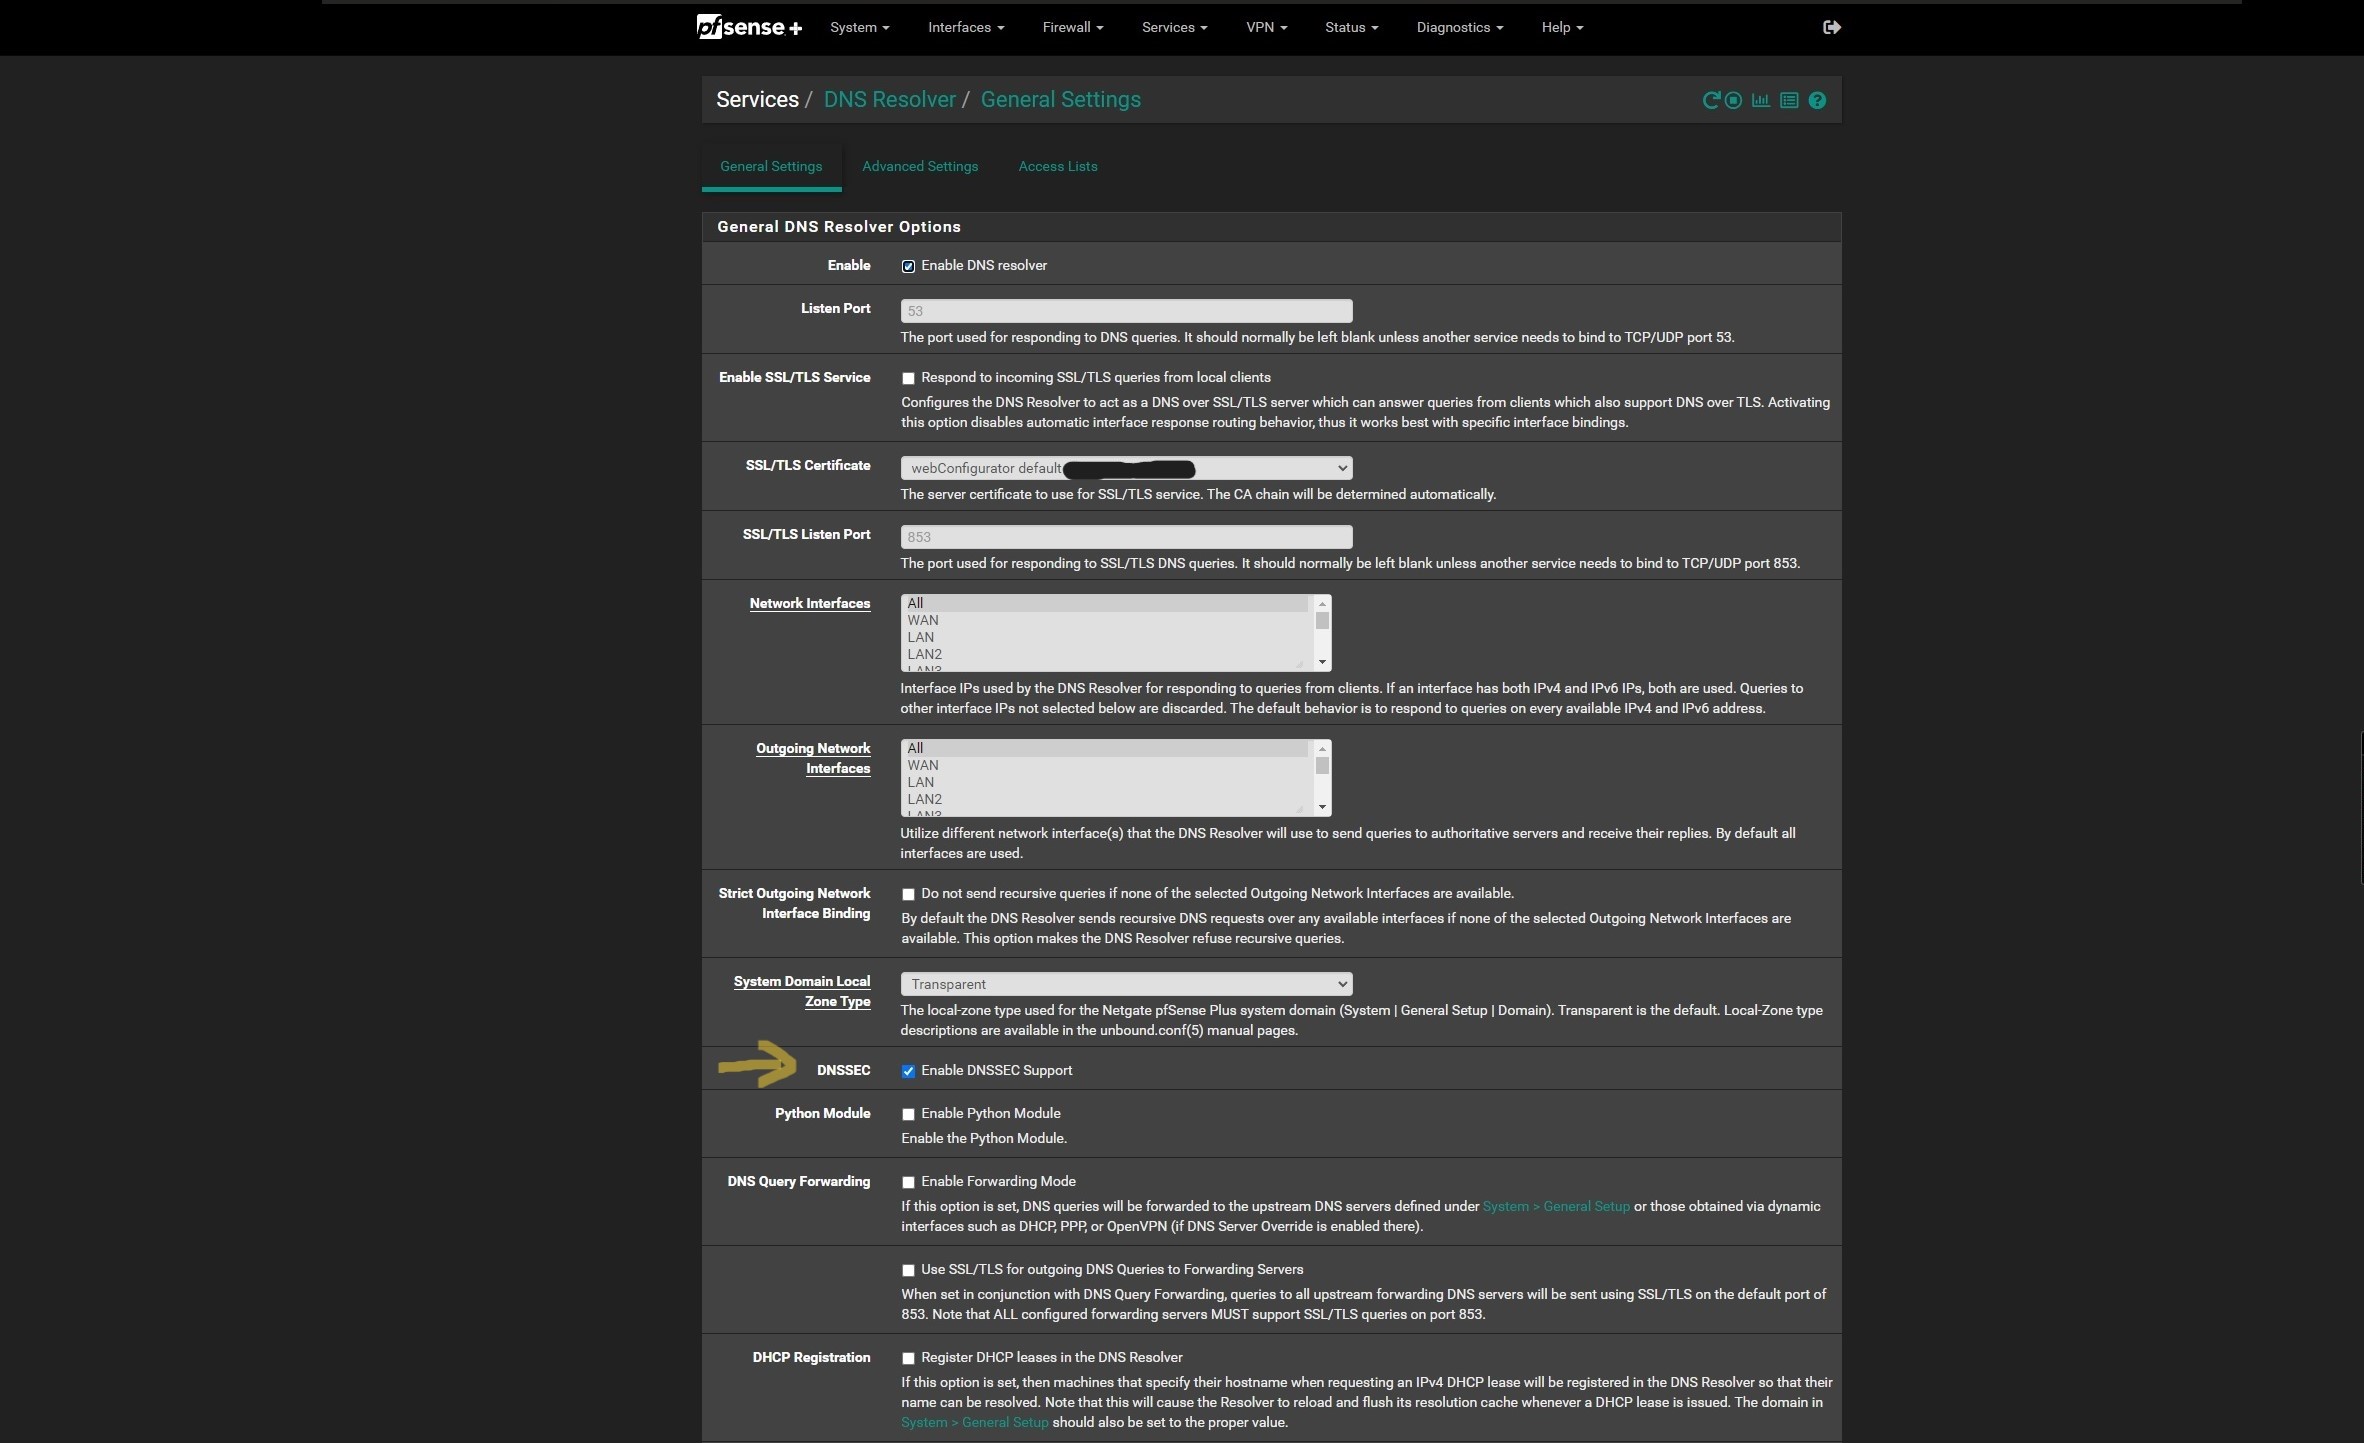Expand System Domain Local Zone Type dropdown
Screen dimensions: 2364x1443
point(1126,984)
